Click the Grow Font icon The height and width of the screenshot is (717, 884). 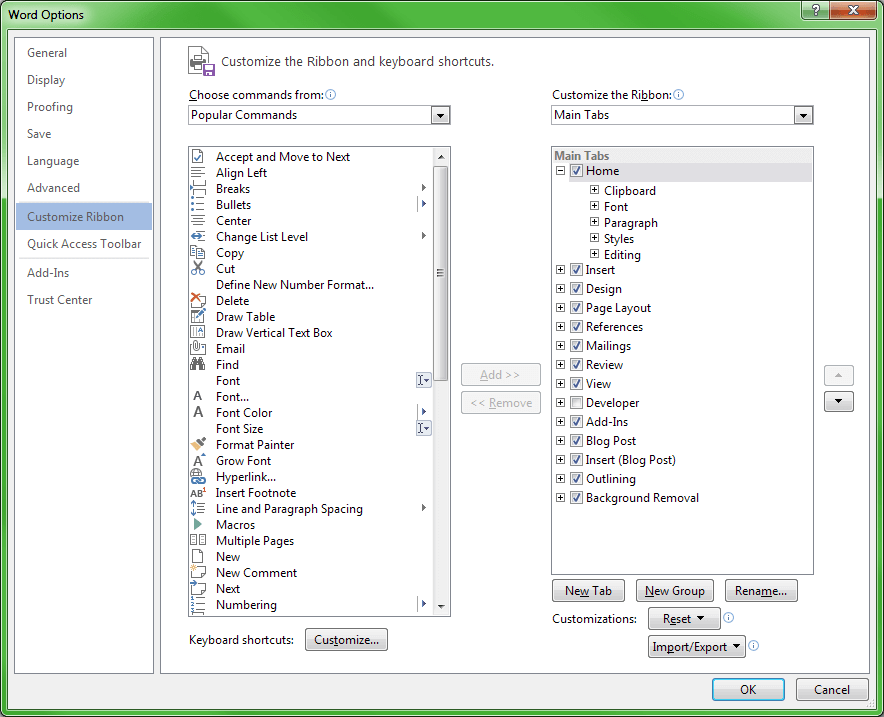click(197, 461)
